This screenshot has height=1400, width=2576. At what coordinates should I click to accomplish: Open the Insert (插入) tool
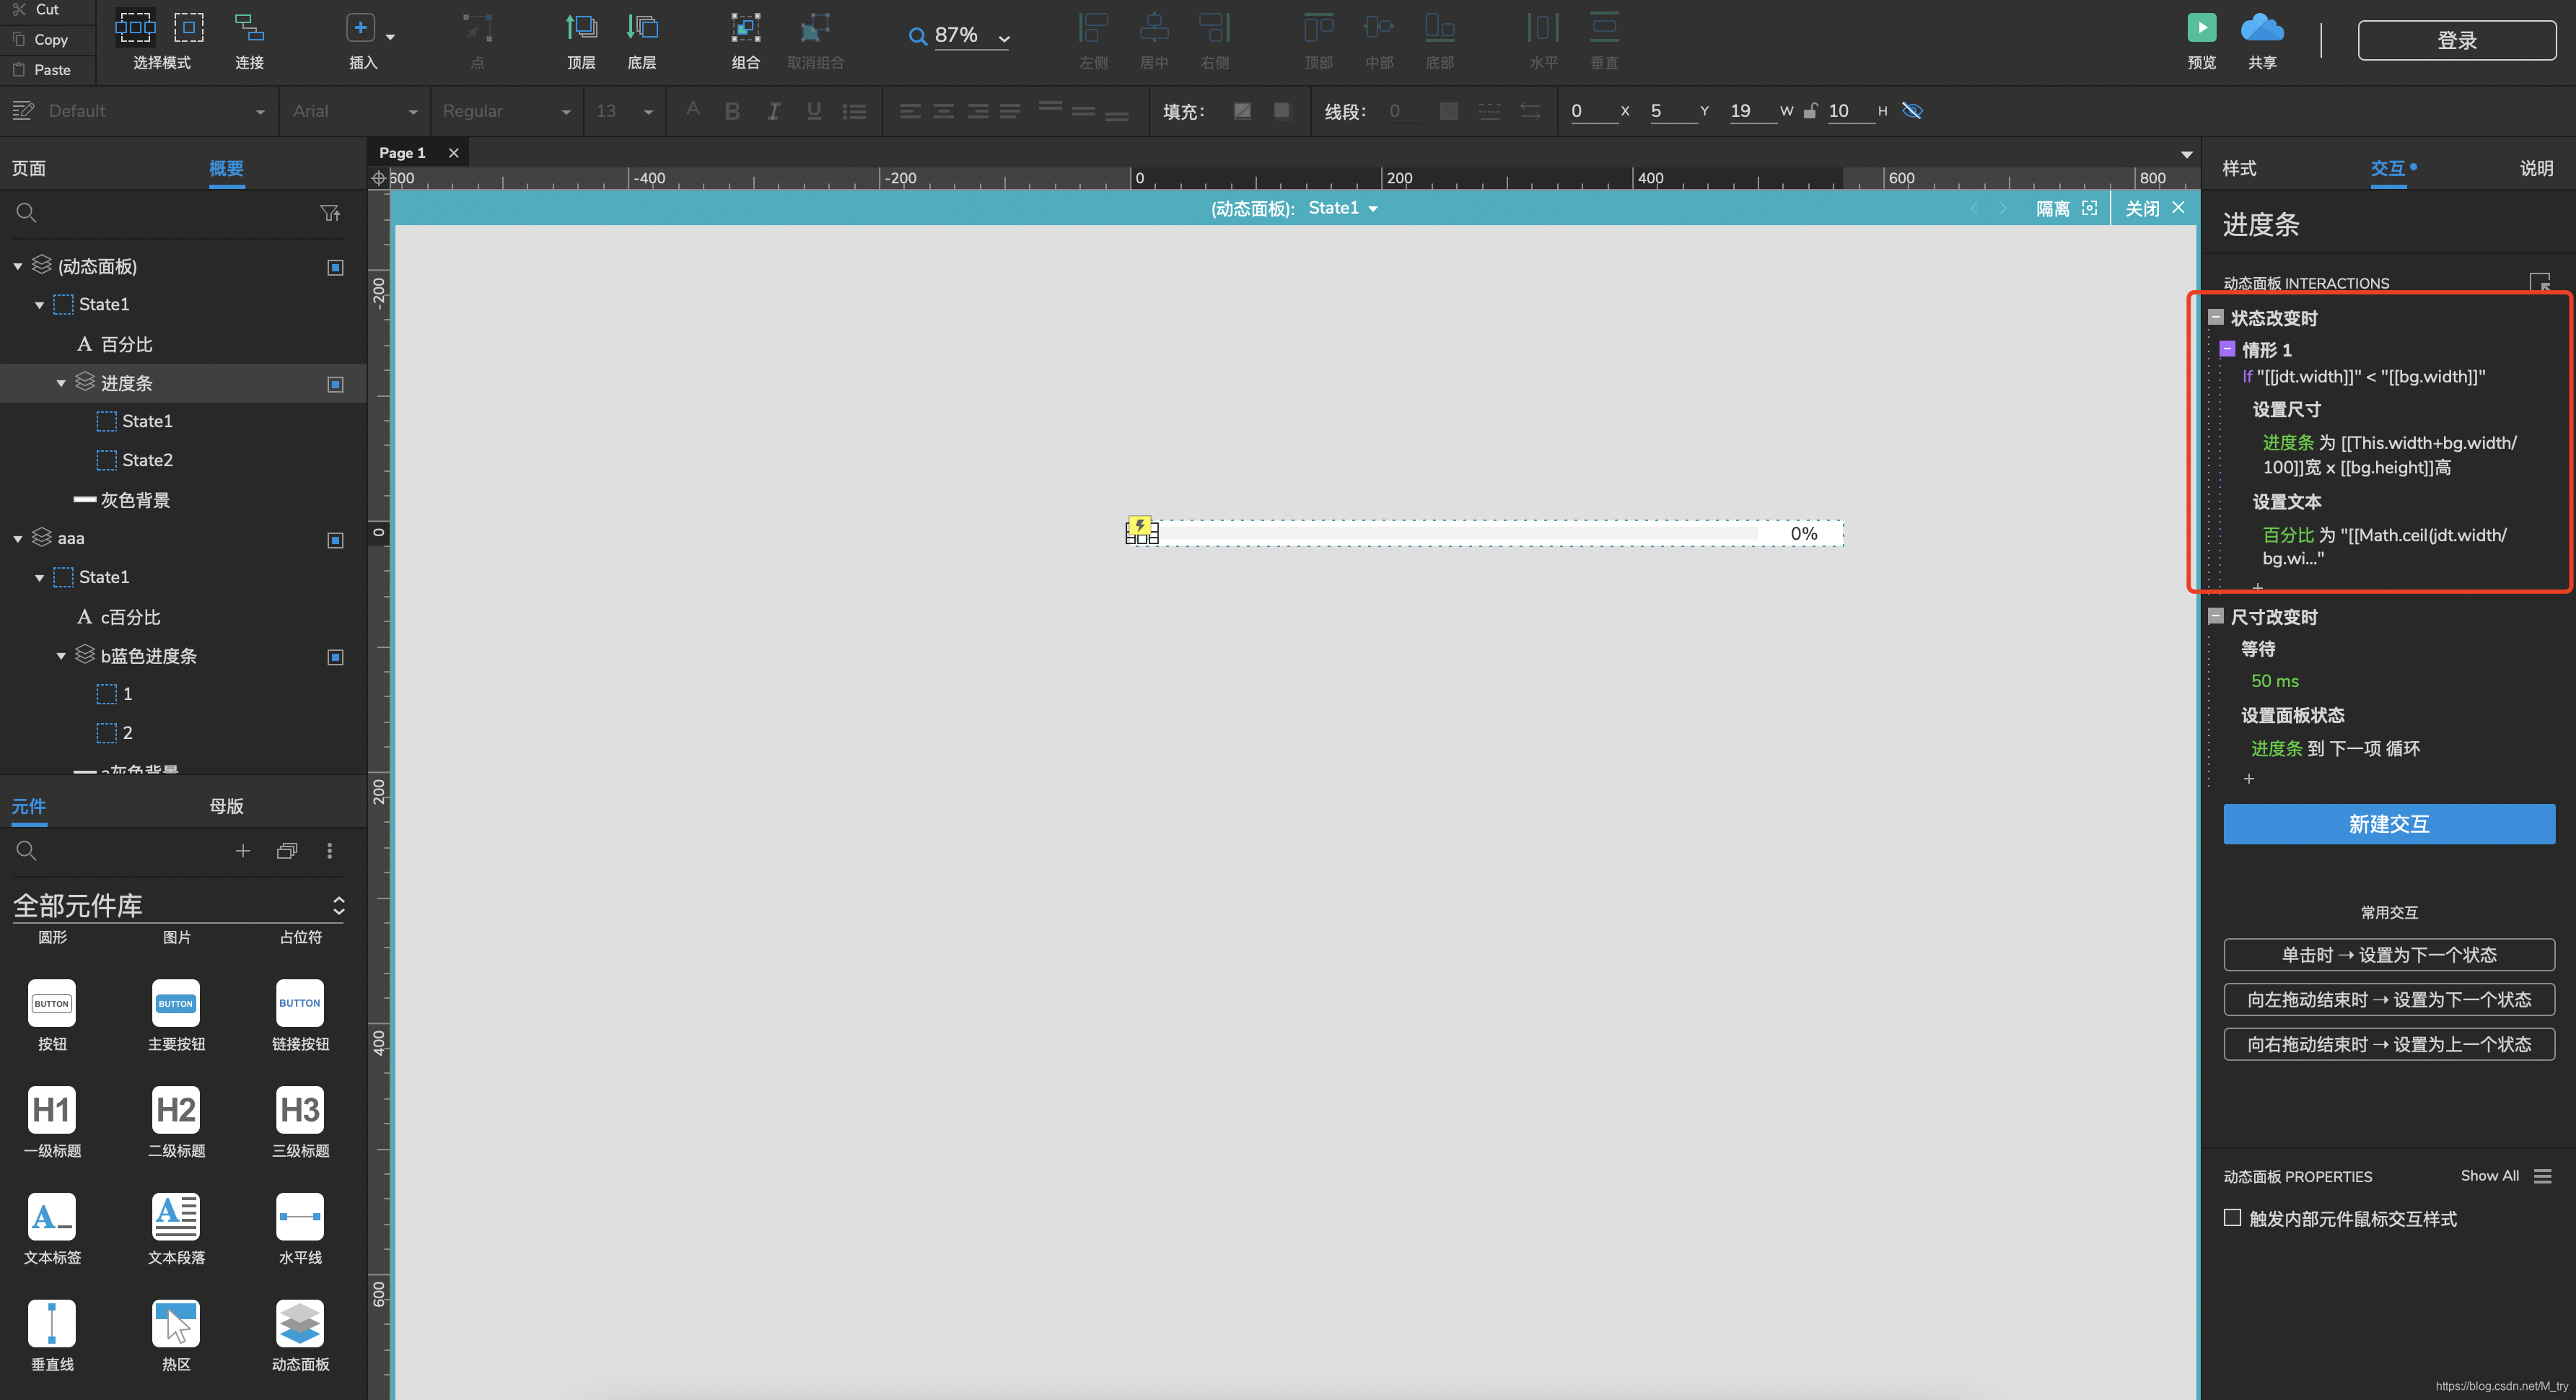tap(361, 27)
